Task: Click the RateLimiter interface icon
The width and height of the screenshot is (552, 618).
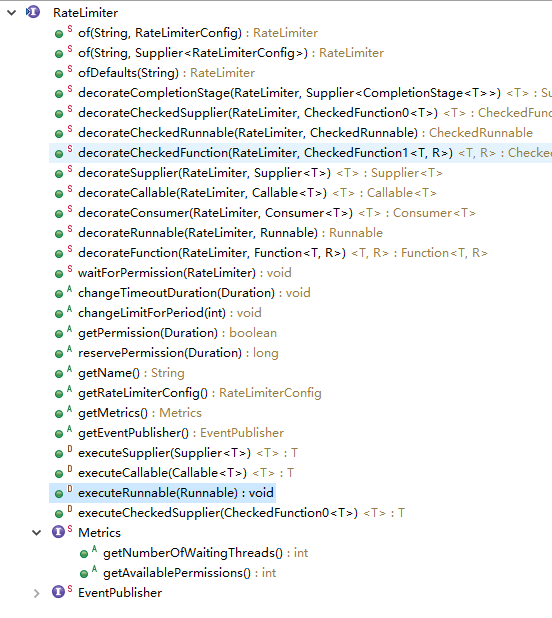Action: point(33,12)
